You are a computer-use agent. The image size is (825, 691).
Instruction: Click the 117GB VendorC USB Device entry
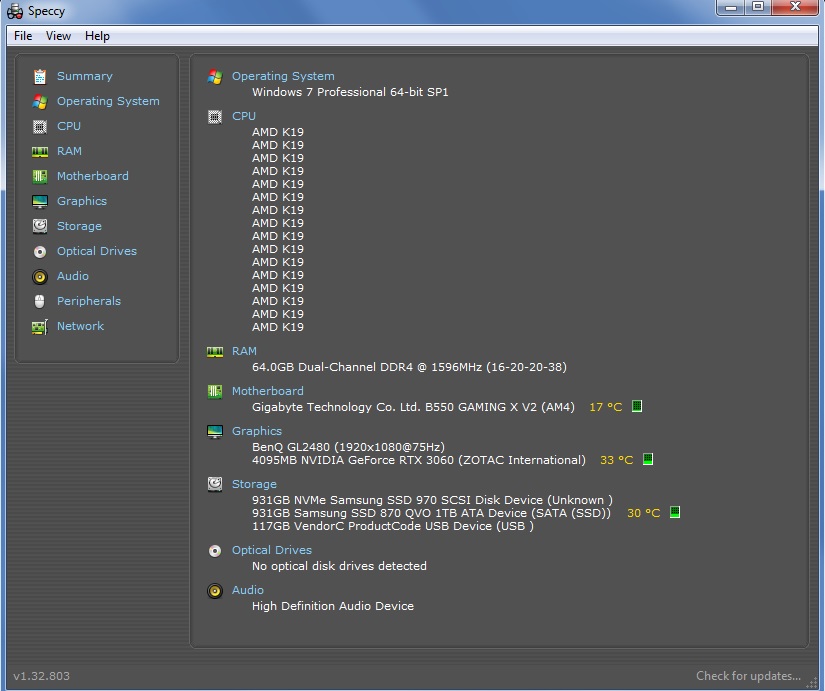coord(393,526)
